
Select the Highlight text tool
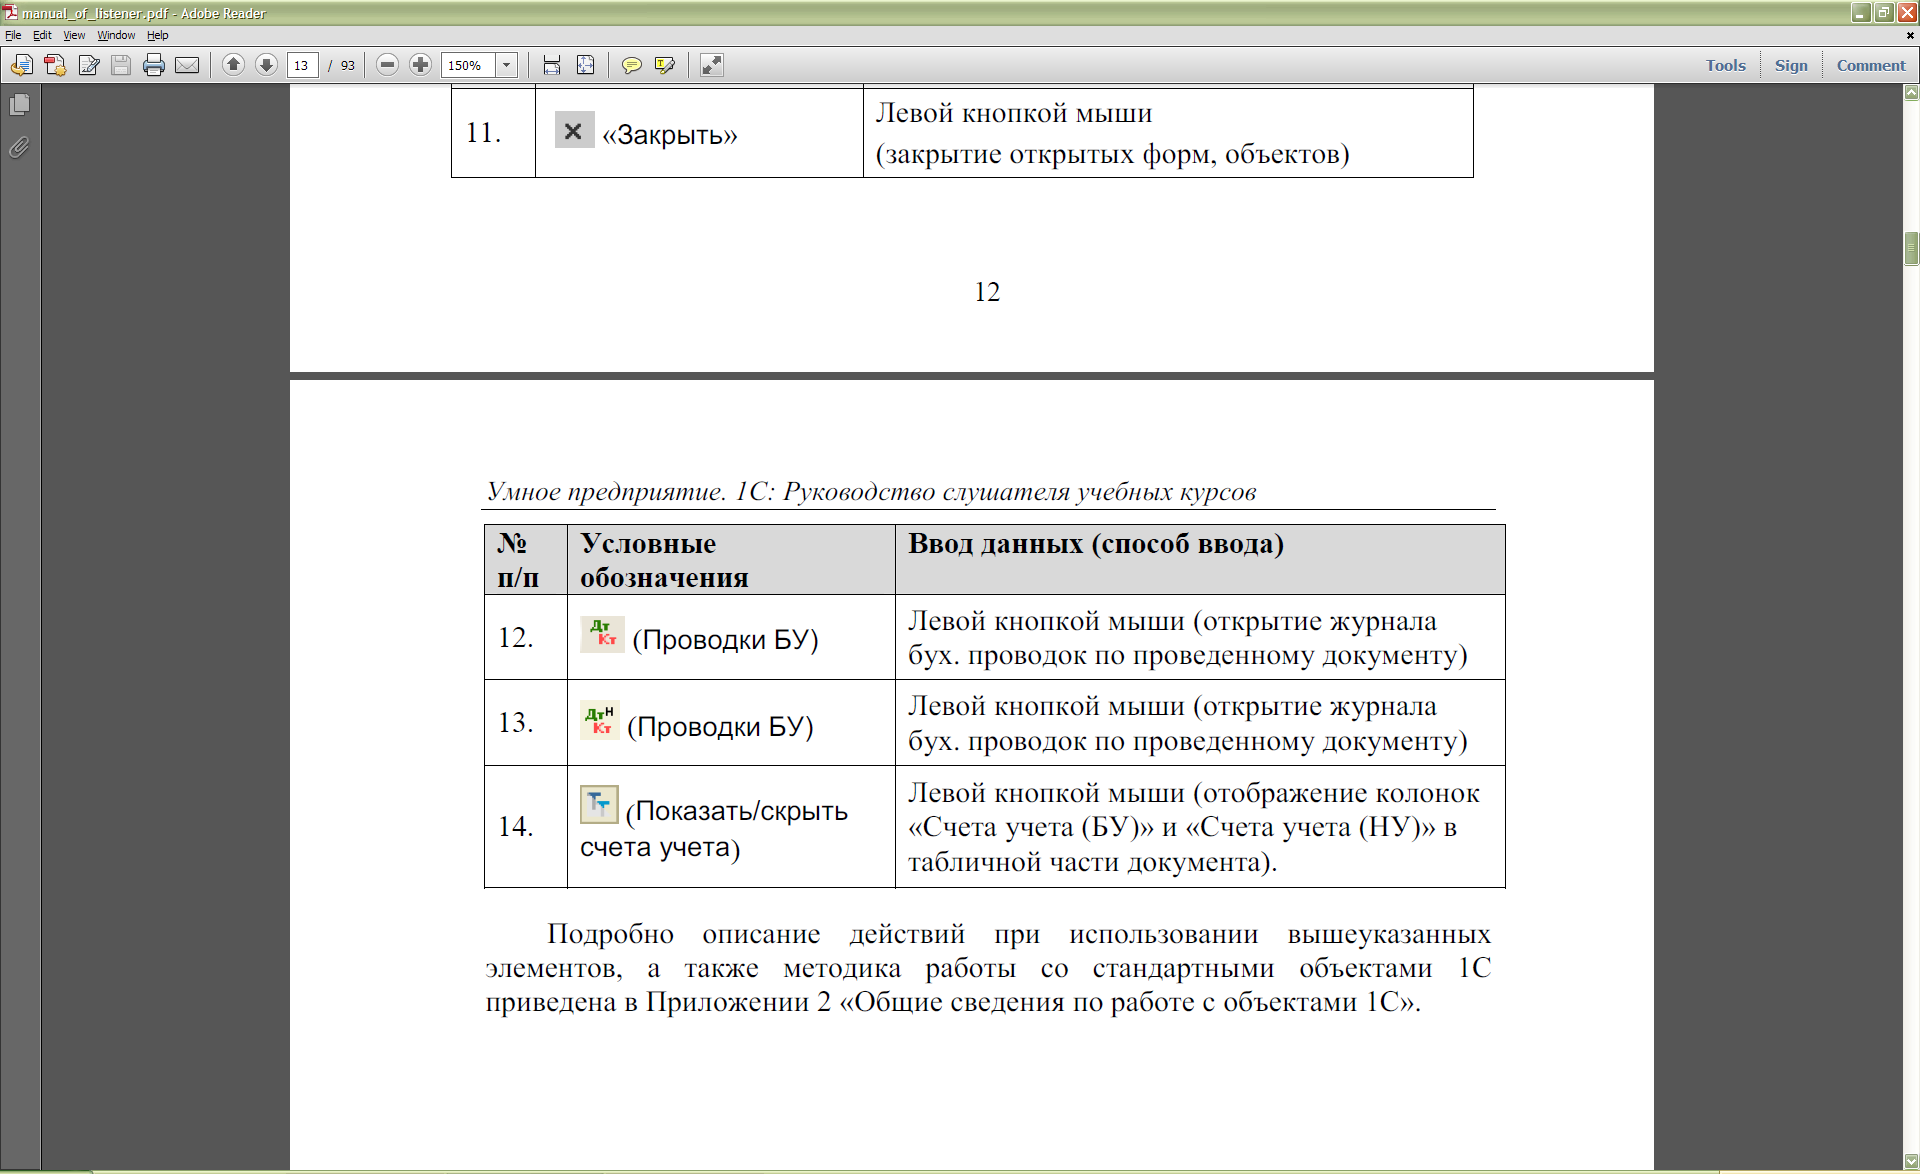tap(665, 65)
